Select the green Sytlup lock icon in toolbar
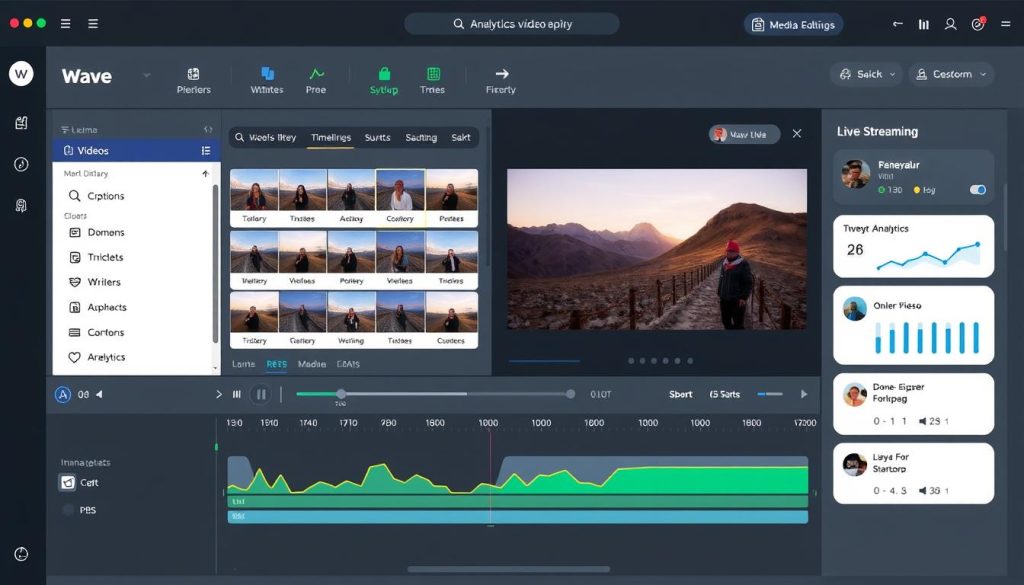Screen dimensions: 1024x585 (384, 74)
